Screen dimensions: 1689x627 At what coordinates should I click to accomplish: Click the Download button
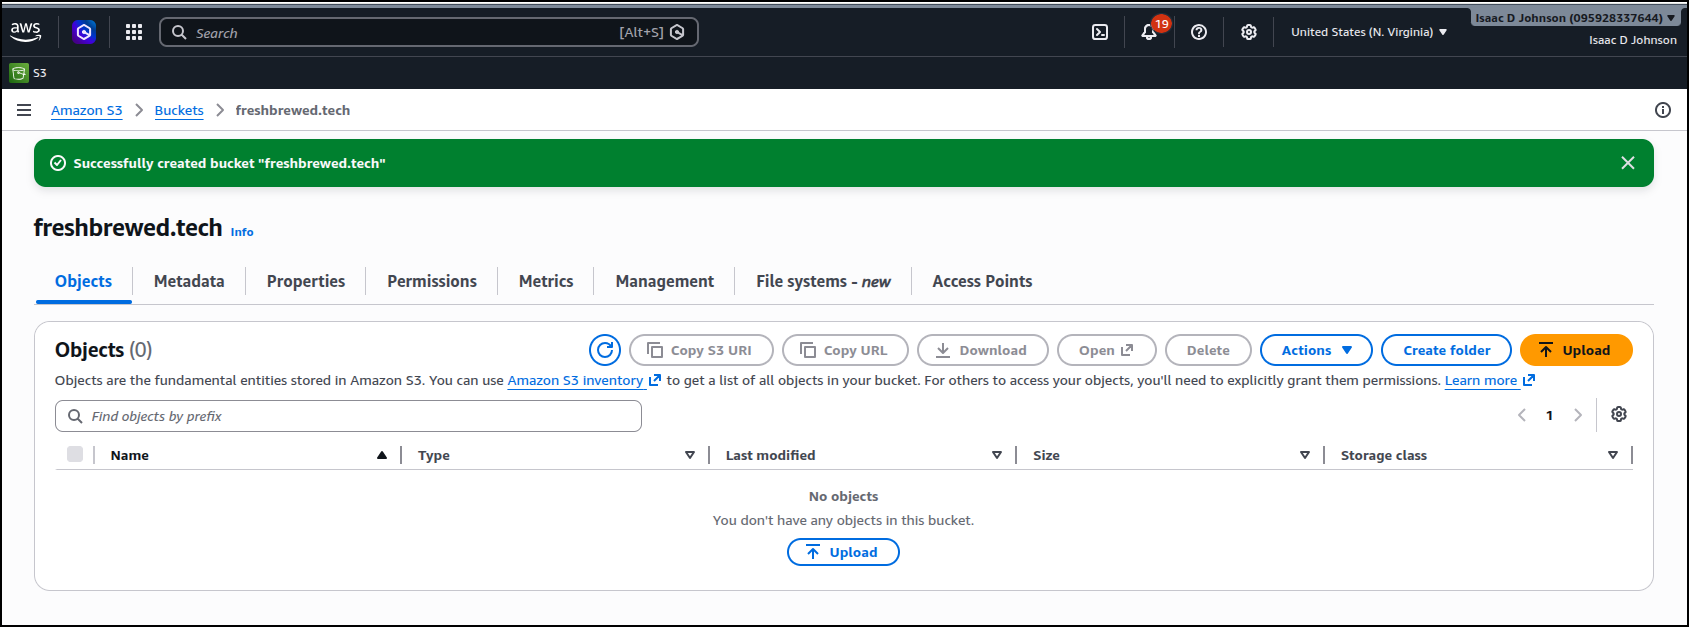click(x=982, y=350)
